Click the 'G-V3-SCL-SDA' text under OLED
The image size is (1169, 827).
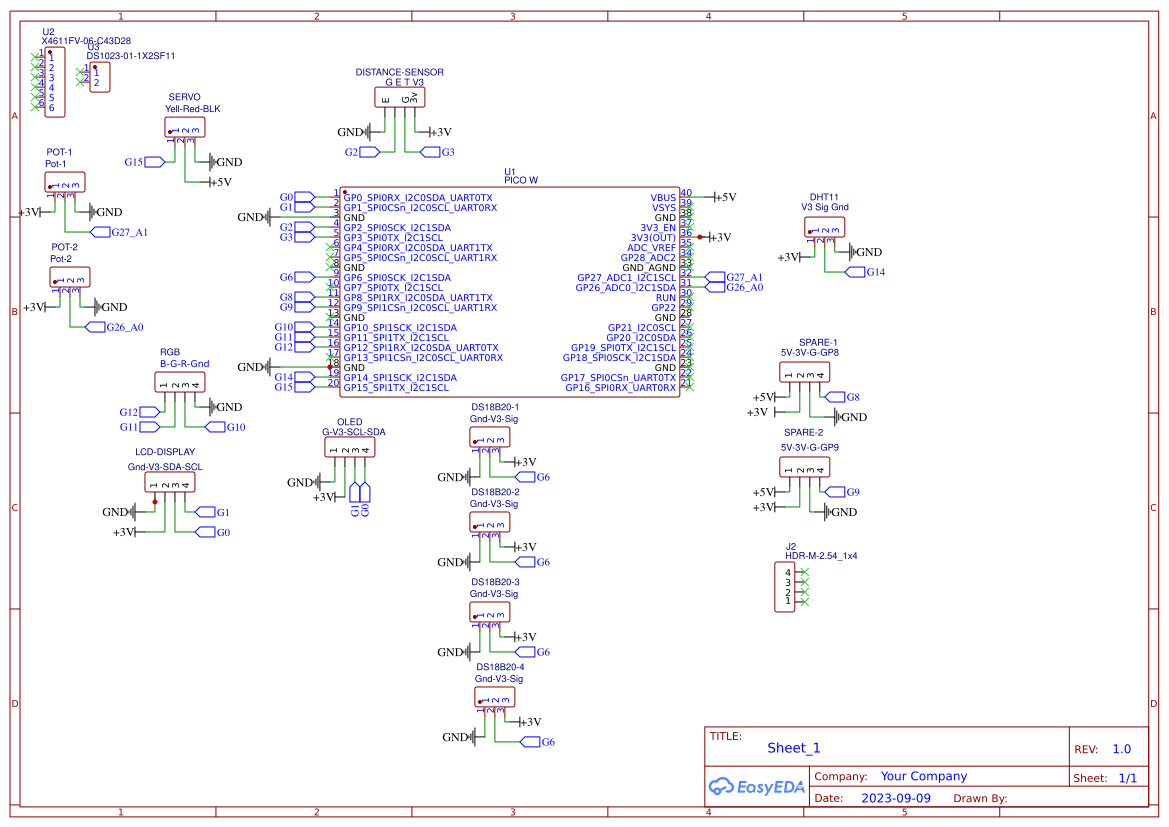[353, 433]
